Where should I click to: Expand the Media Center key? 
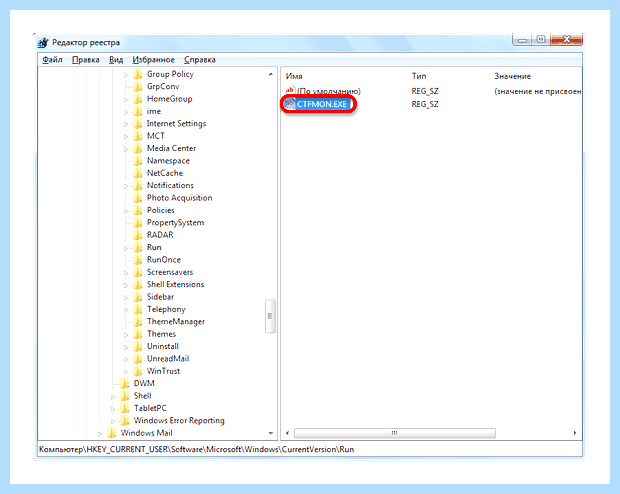coord(126,149)
